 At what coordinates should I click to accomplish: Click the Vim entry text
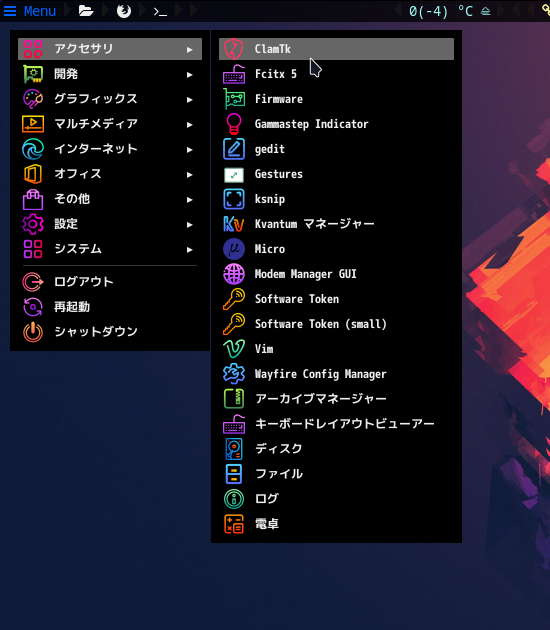(x=264, y=349)
